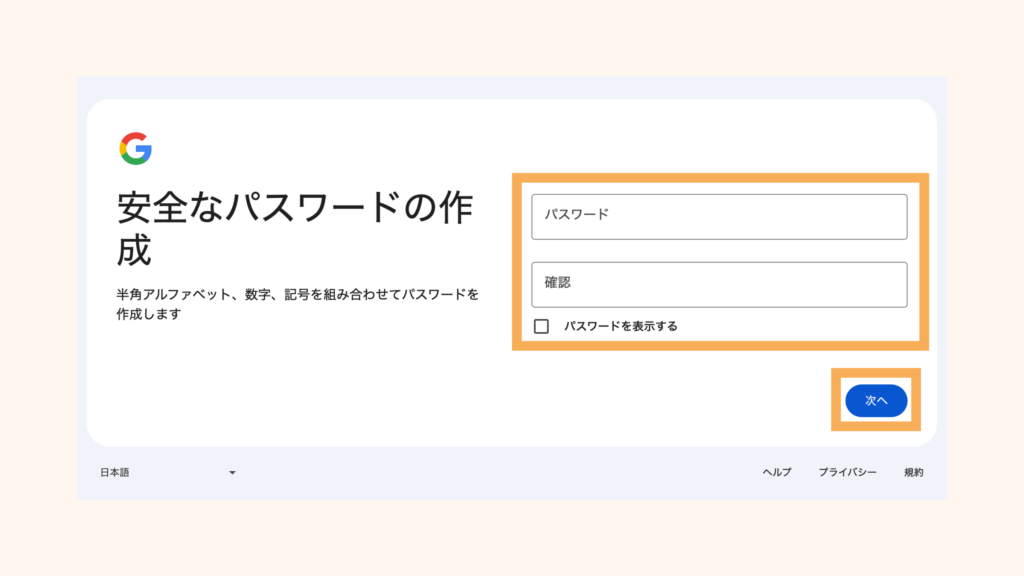Click the dropdown arrow next to 日本語
The image size is (1024, 576).
pyautogui.click(x=232, y=472)
